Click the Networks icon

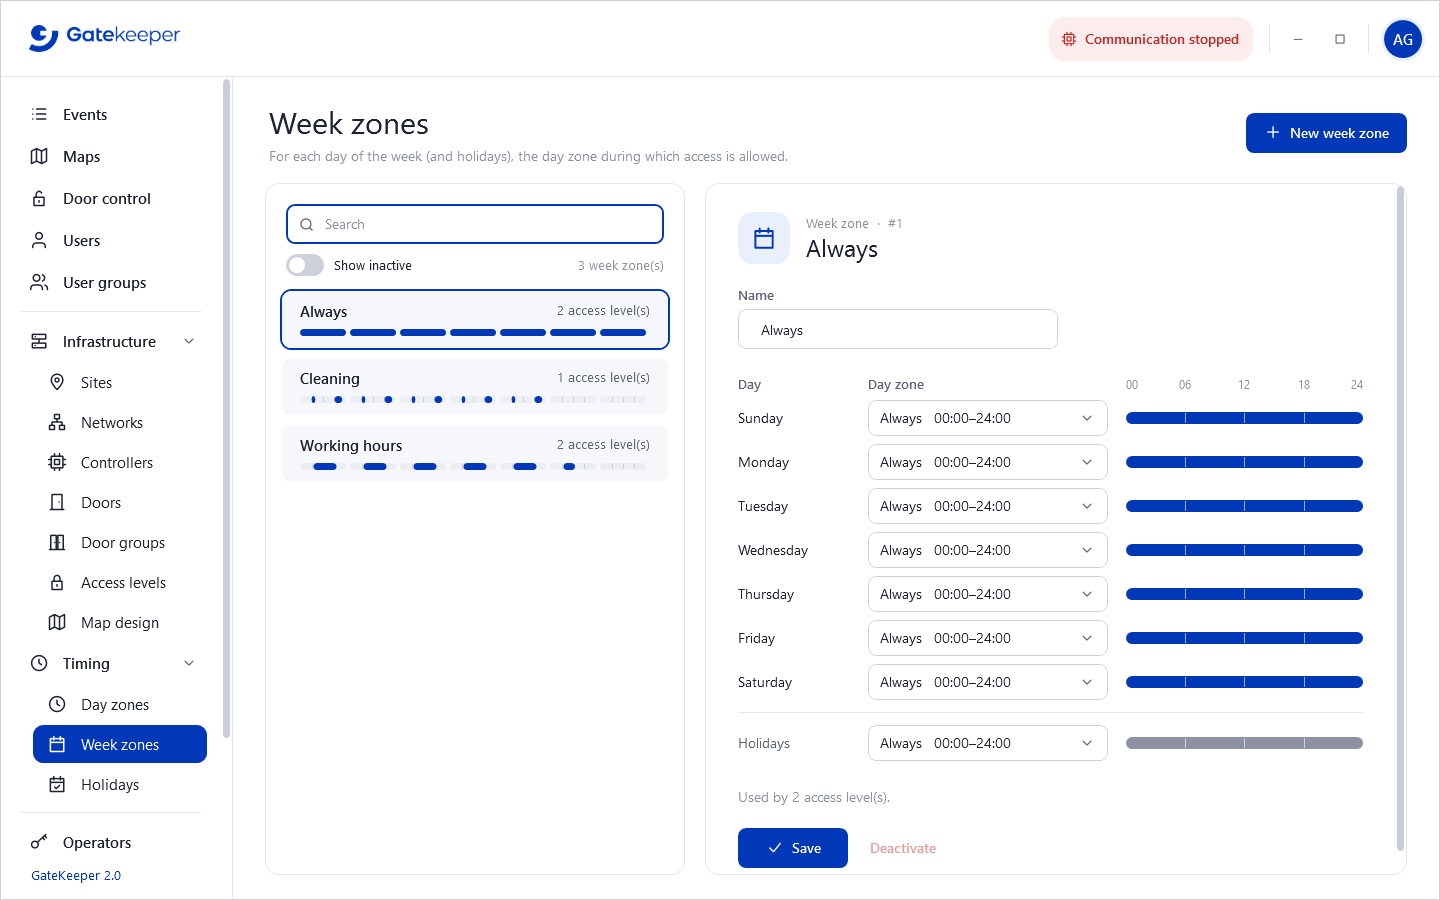click(x=57, y=422)
